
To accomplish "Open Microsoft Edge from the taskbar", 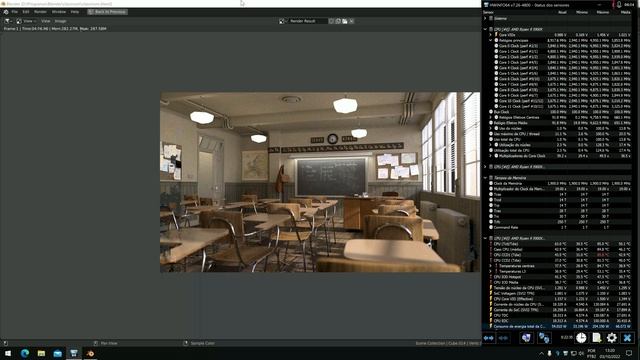I will tap(25, 353).
